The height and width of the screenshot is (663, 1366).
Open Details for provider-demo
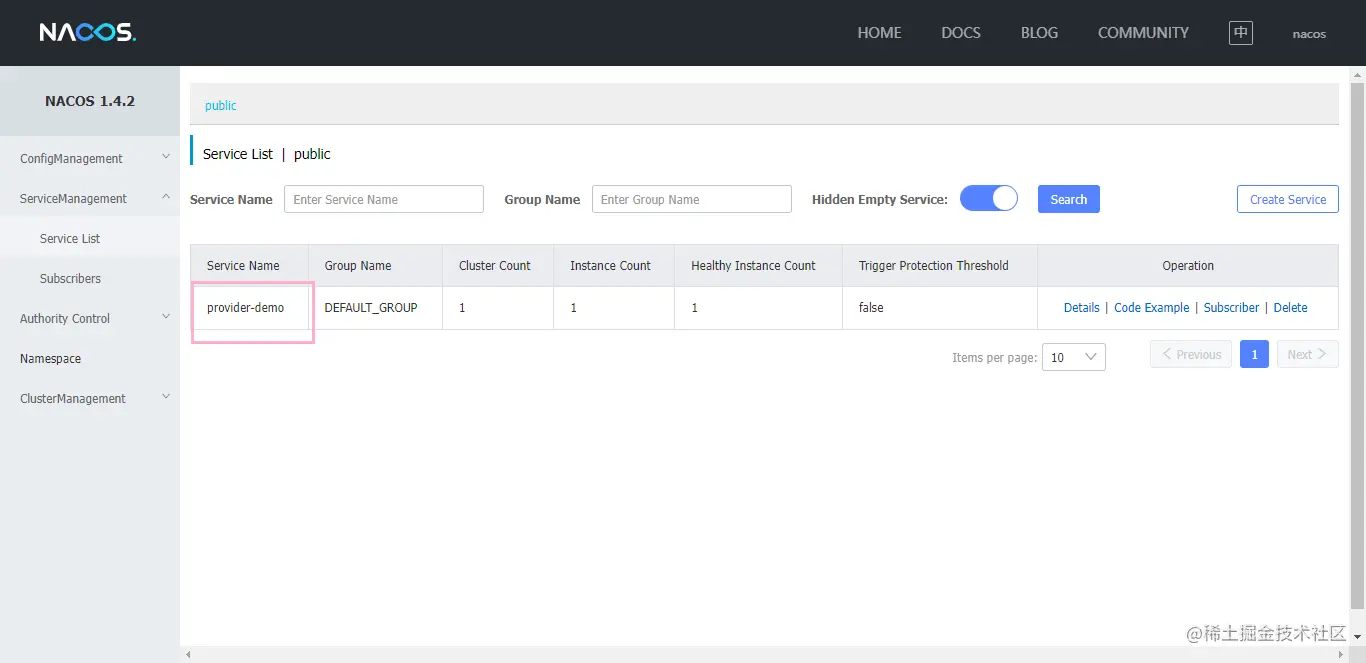(x=1081, y=308)
